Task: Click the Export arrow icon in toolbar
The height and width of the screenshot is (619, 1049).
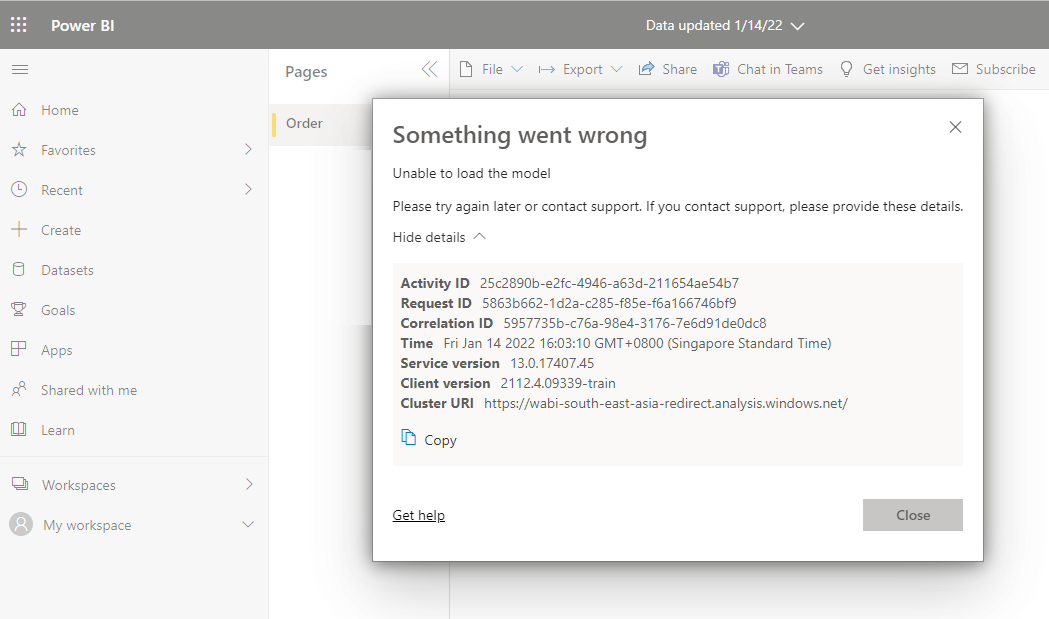Action: tap(547, 70)
